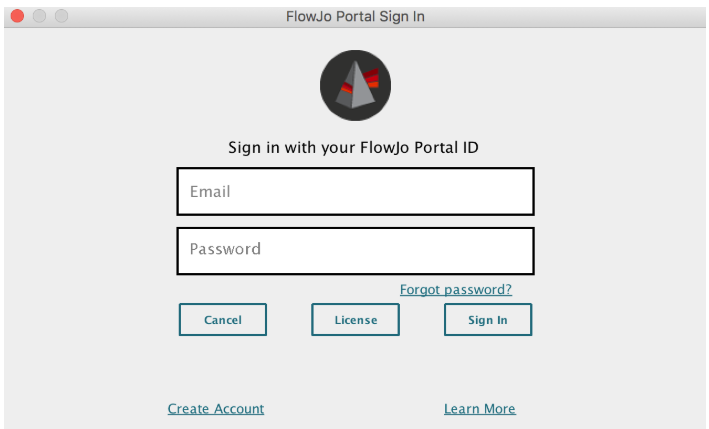Click the words 'FlowJo Portal ID' in the heading
Image resolution: width=709 pixels, height=429 pixels.
click(419, 148)
